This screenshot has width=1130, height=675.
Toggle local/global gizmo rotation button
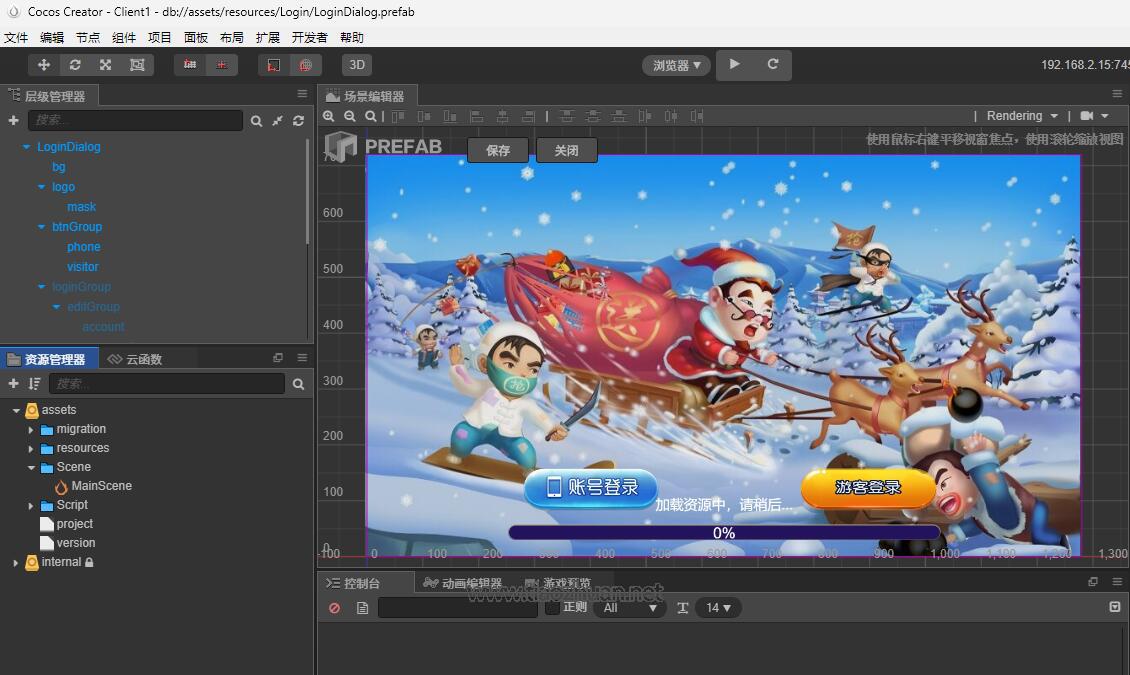click(x=221, y=65)
